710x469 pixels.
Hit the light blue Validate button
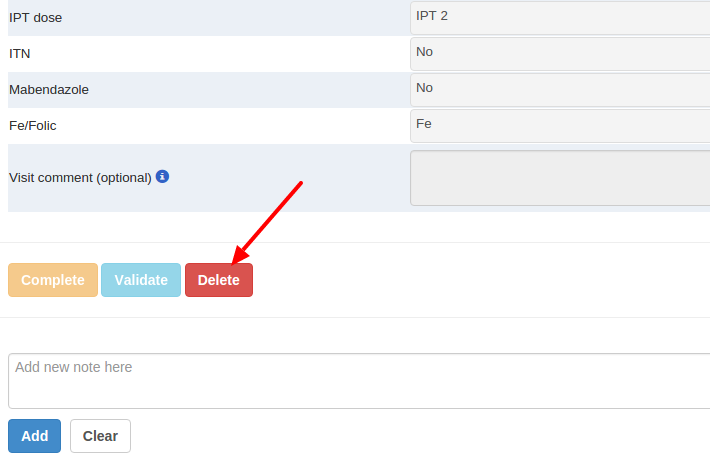pos(141,280)
